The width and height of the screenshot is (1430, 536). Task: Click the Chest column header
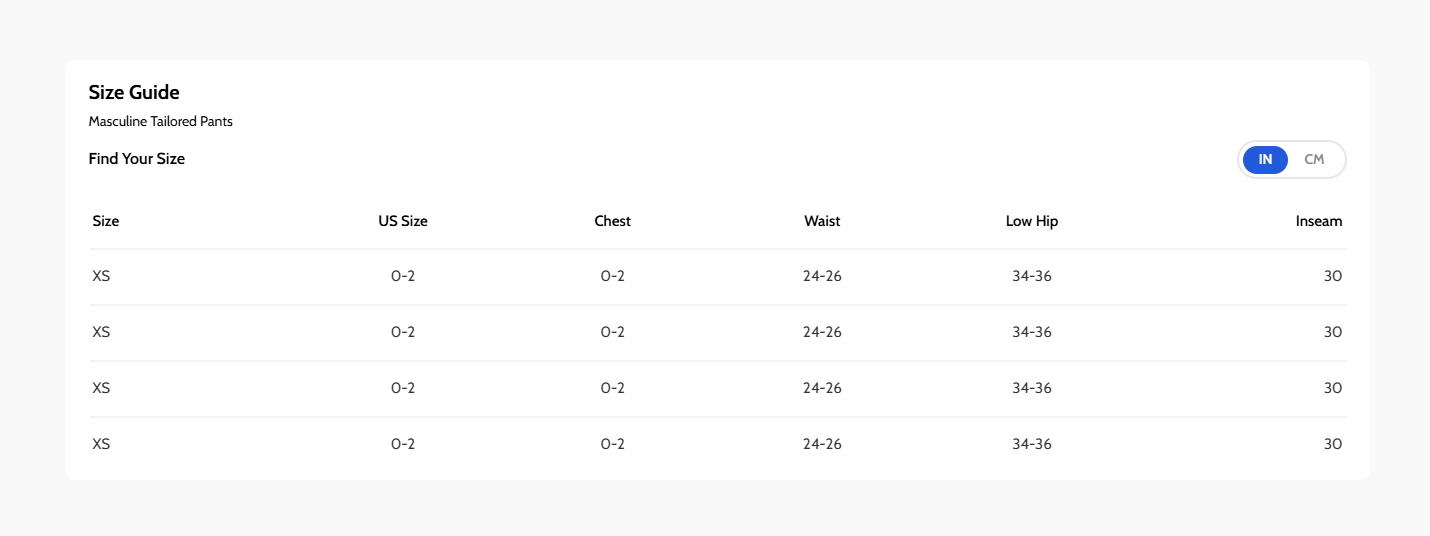tap(613, 221)
